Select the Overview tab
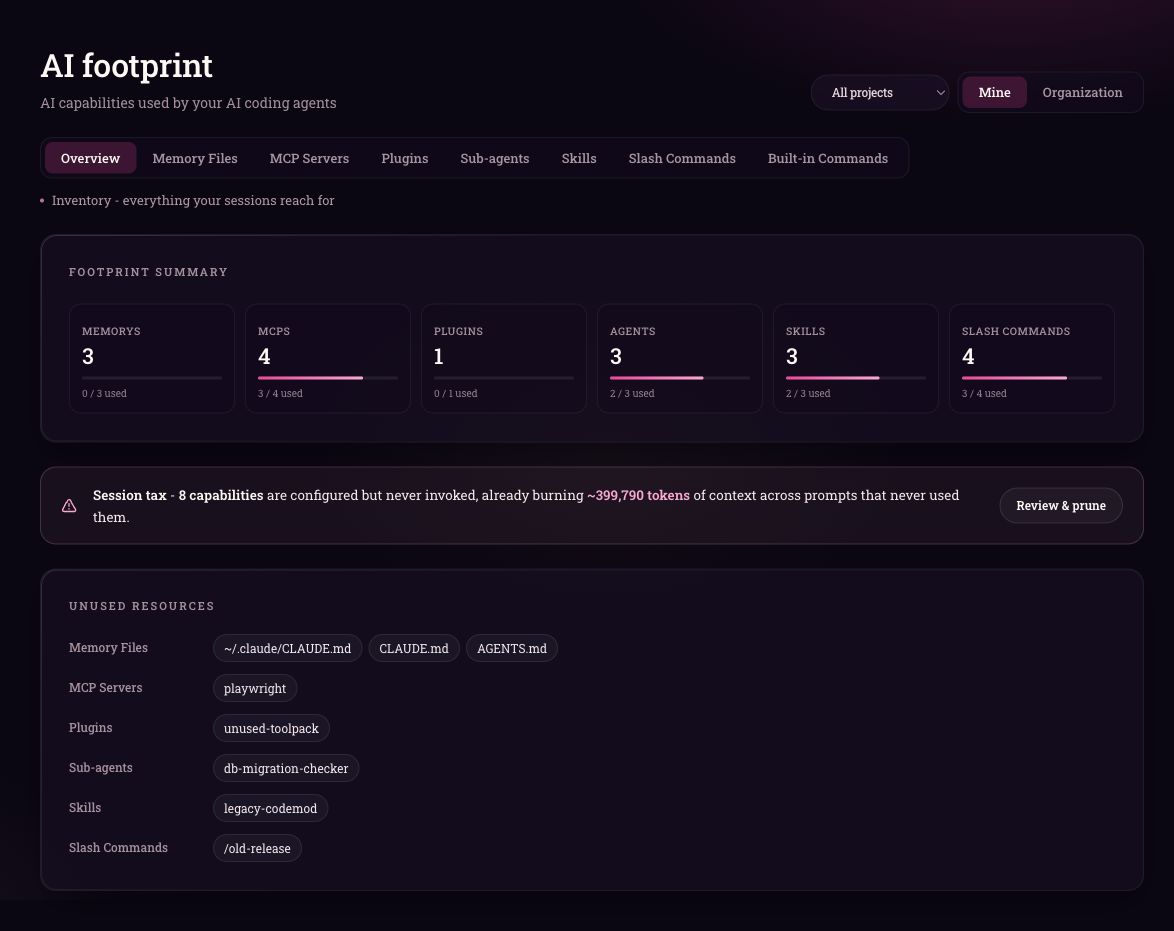Viewport: 1174px width, 931px height. pyautogui.click(x=91, y=158)
